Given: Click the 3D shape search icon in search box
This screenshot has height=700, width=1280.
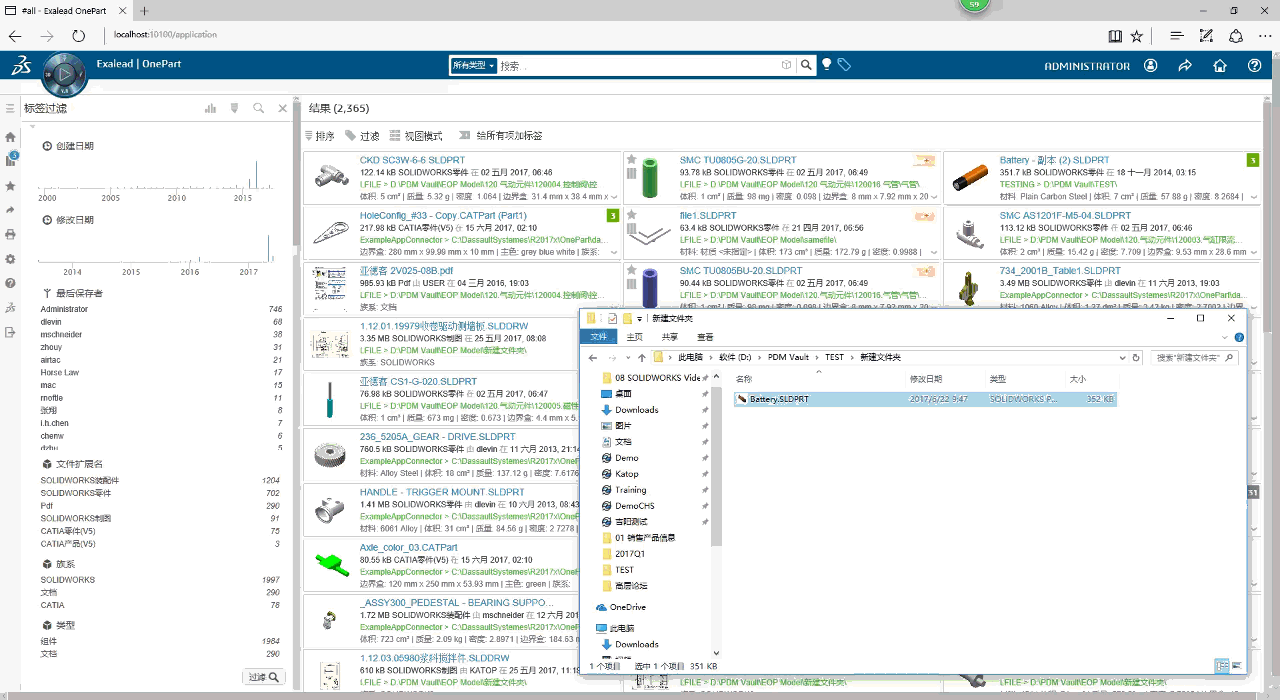Looking at the screenshot, I should click(787, 65).
